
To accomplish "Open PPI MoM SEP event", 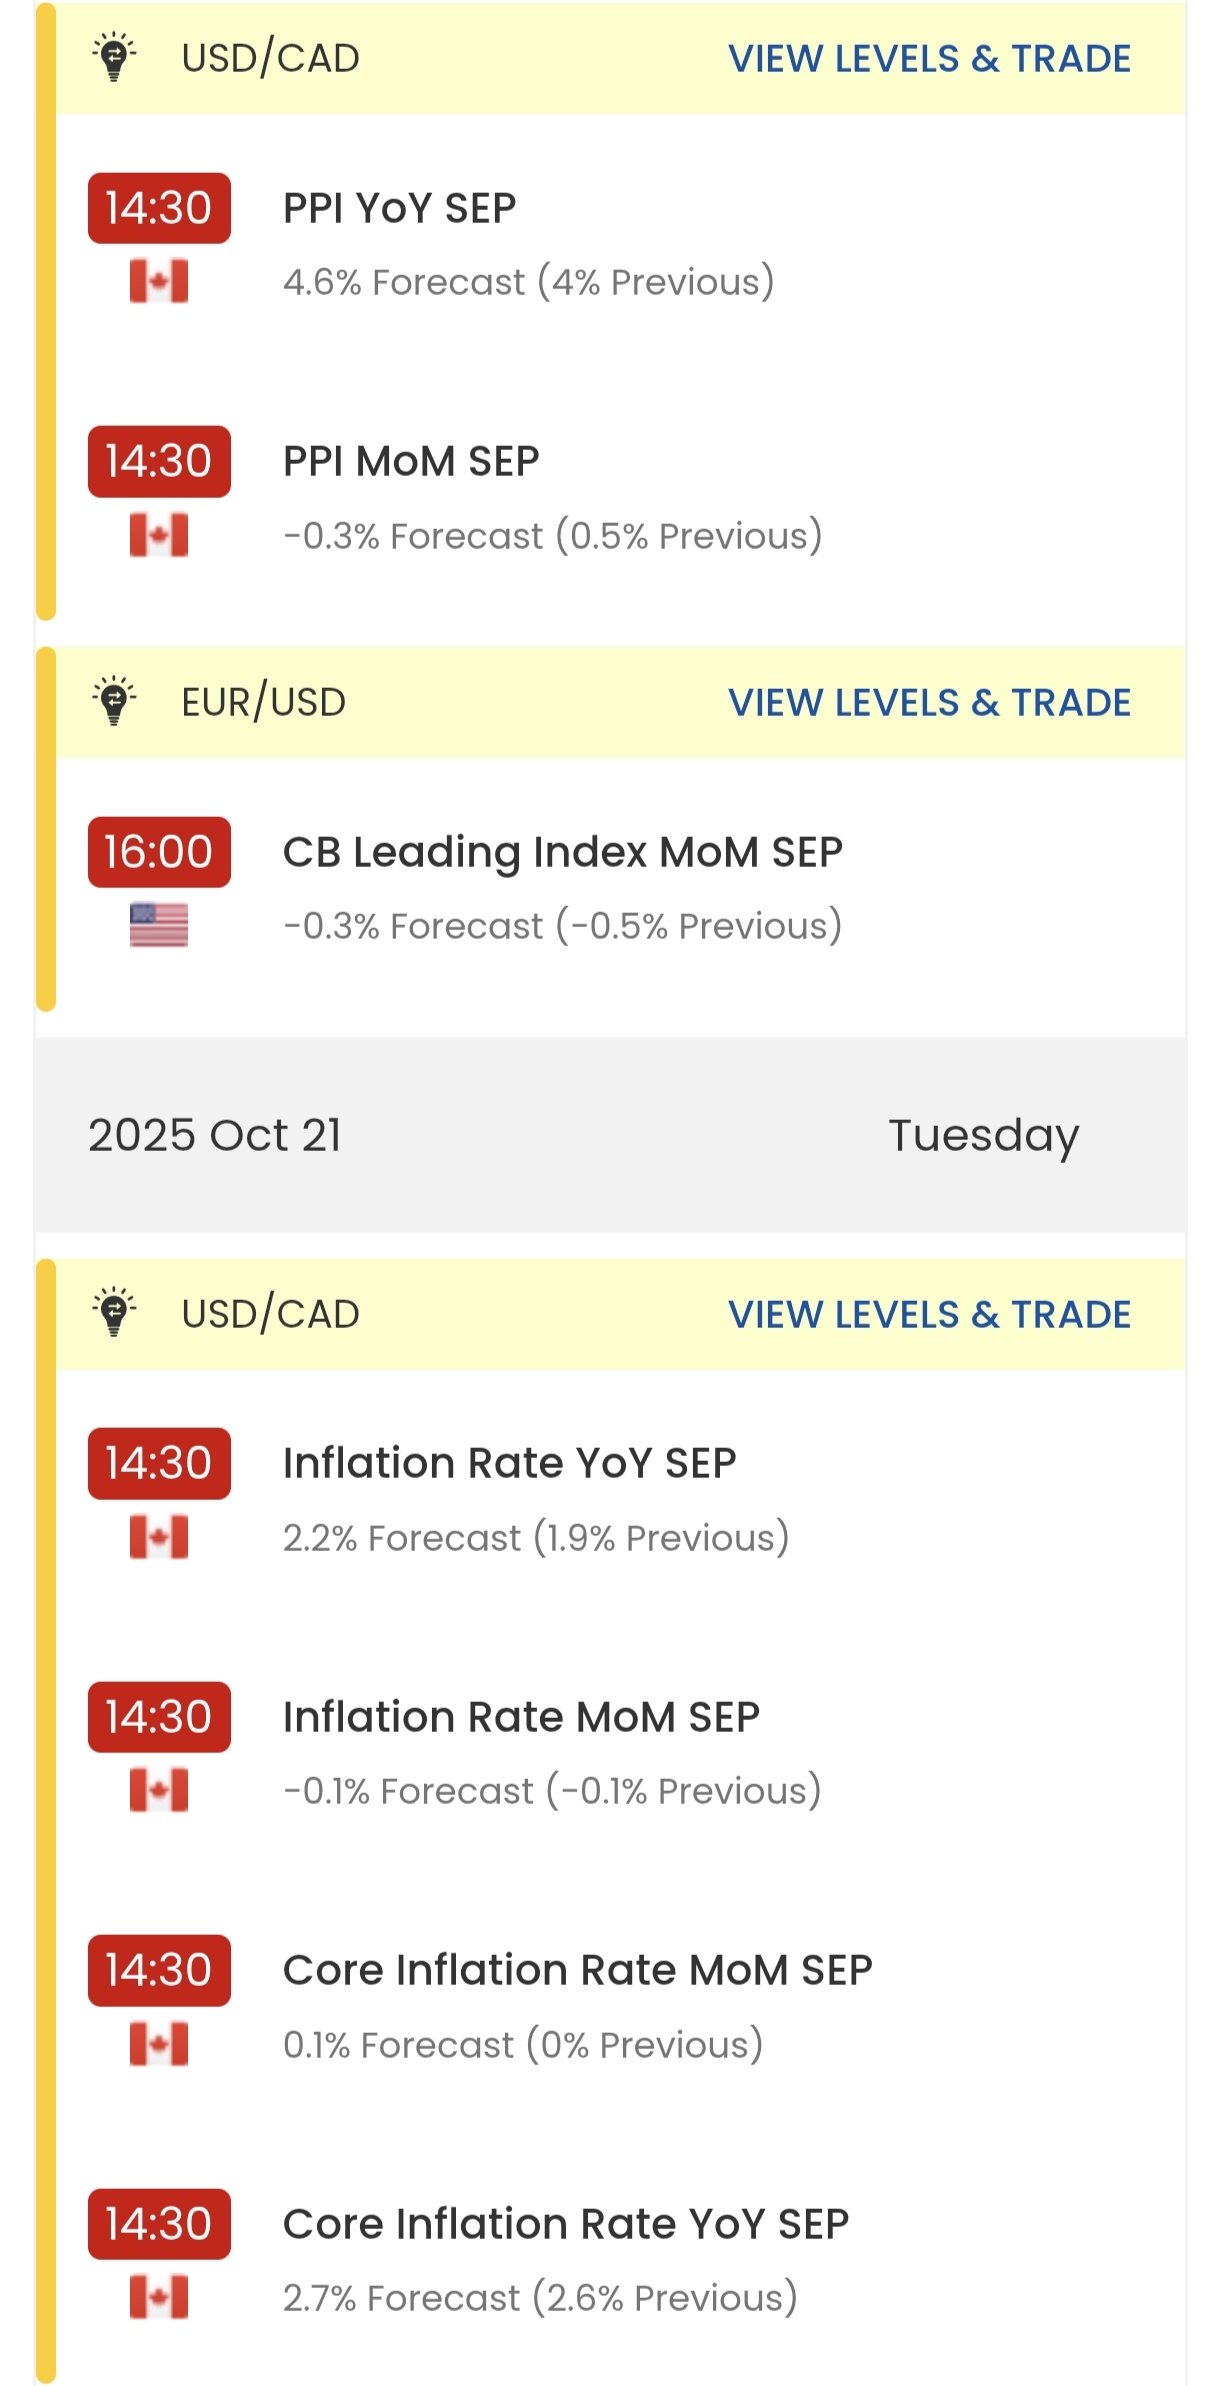I will [411, 461].
